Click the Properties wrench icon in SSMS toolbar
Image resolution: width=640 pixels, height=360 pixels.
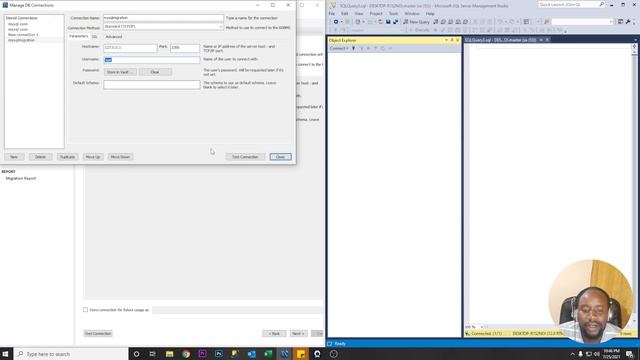[628, 22]
